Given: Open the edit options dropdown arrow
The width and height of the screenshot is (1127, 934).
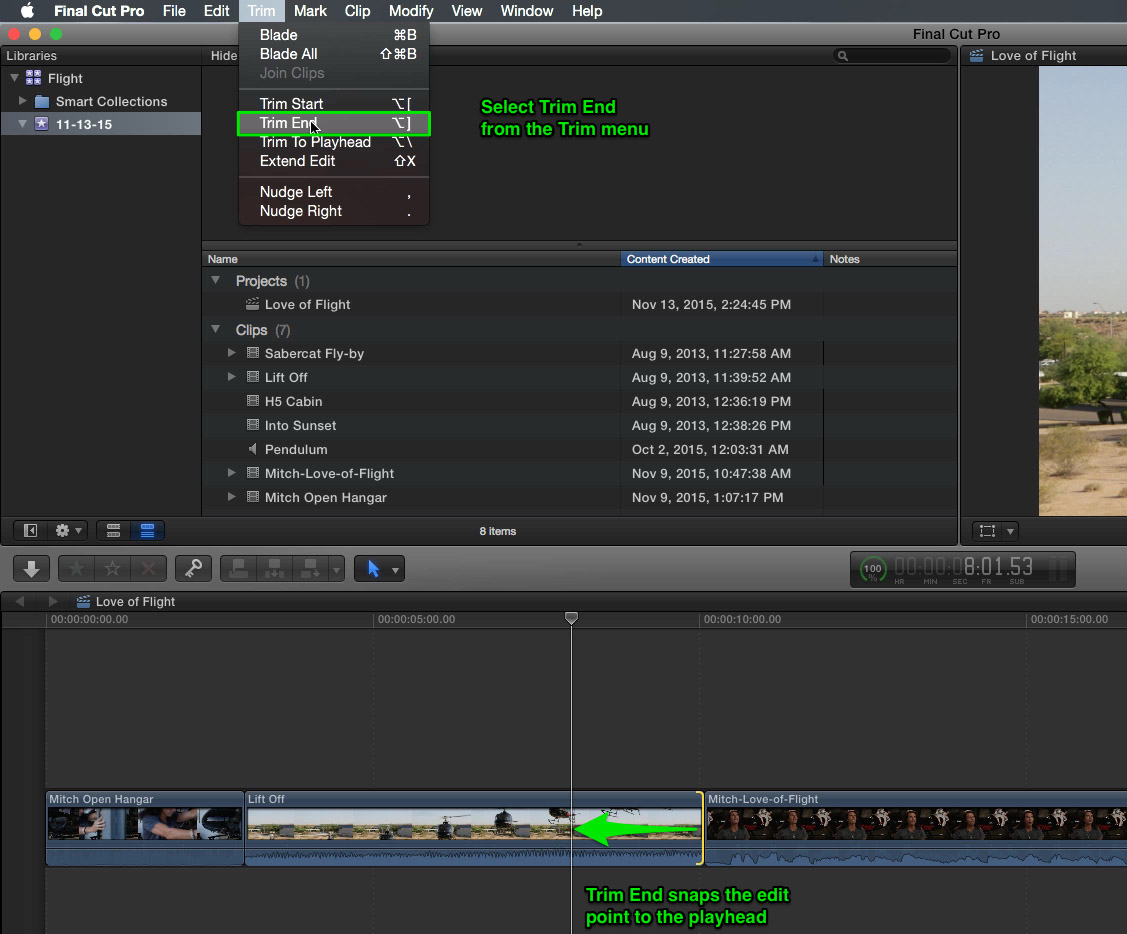Looking at the screenshot, I should tap(336, 569).
